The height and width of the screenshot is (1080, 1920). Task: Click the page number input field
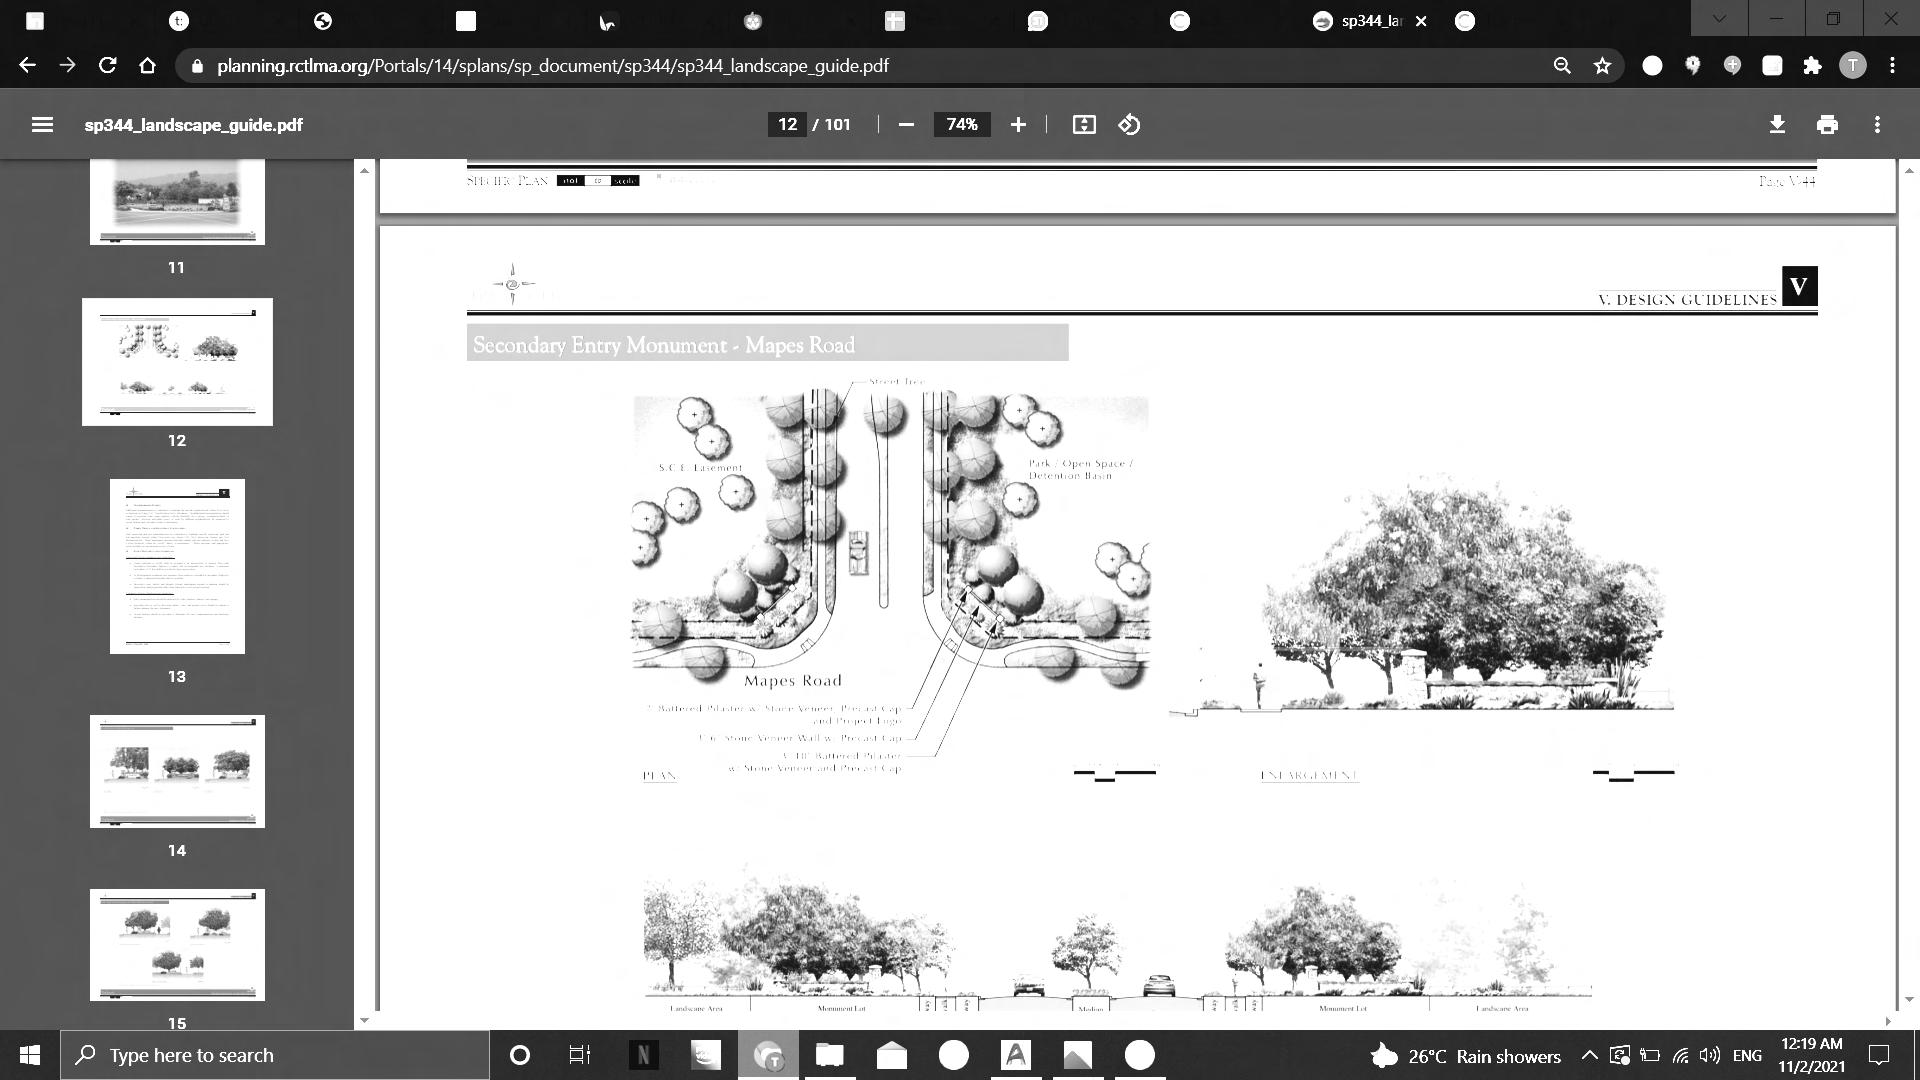(x=787, y=125)
